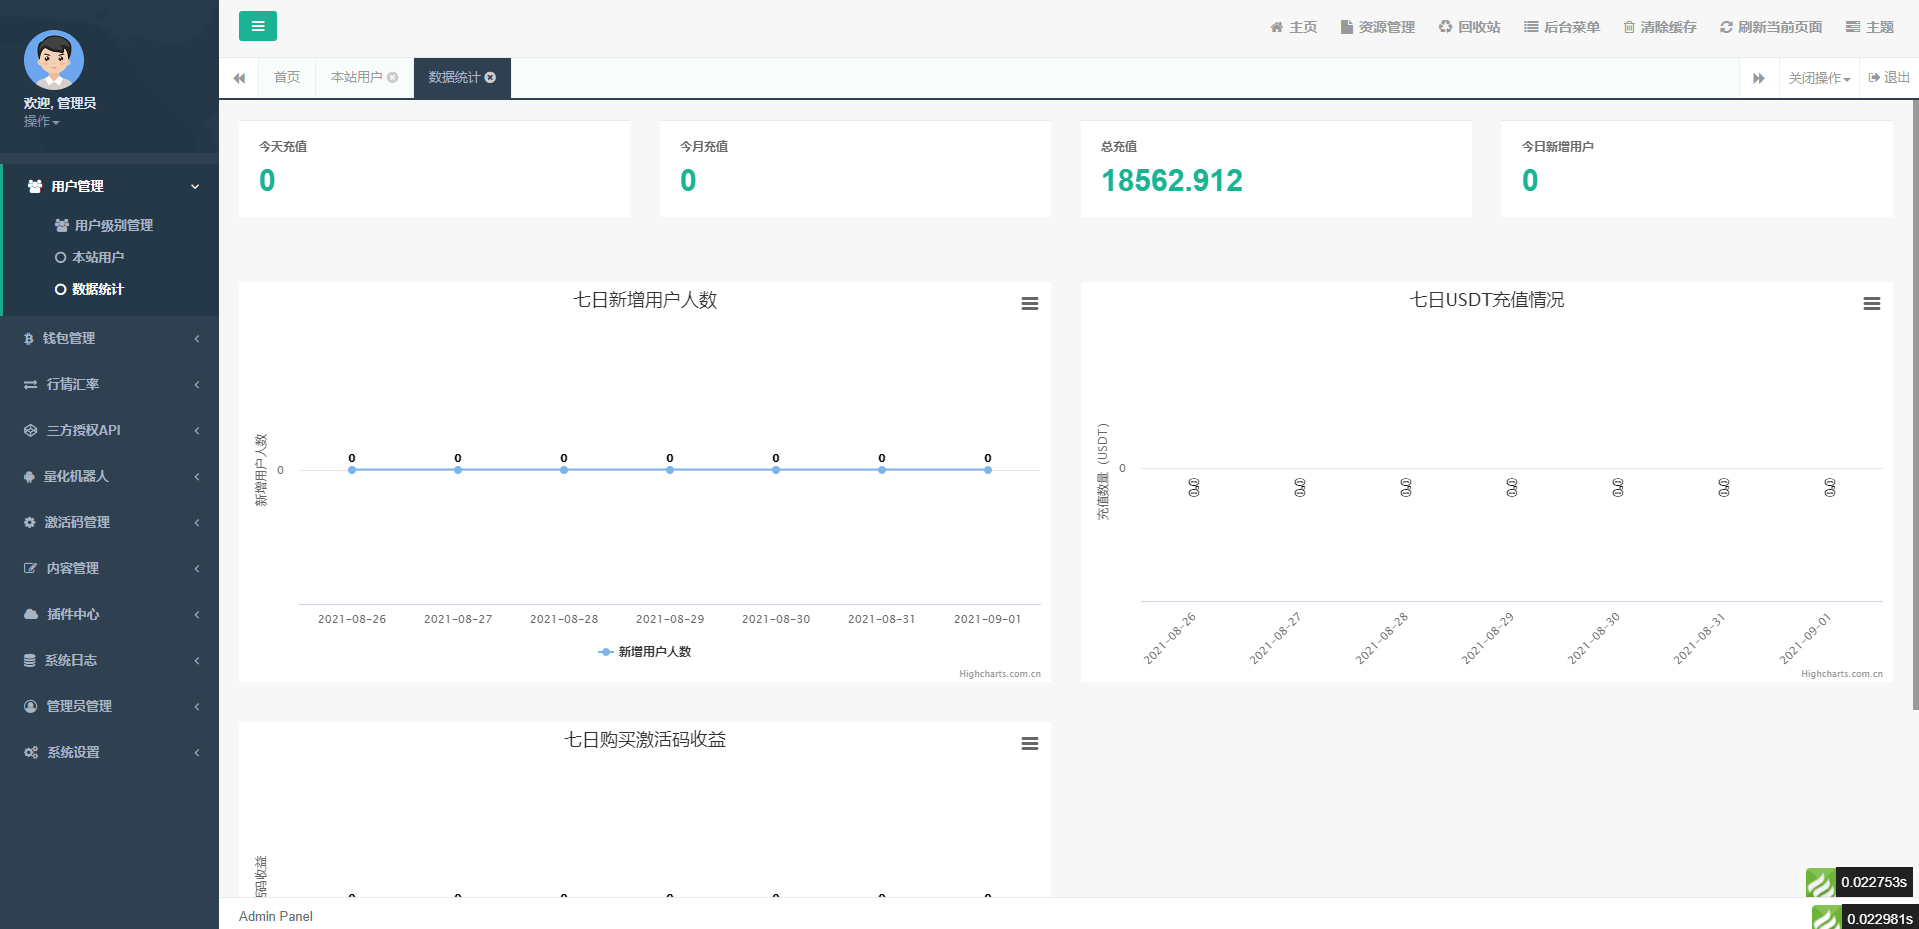
Task: Open the chart menu of 七日USDT充值情况
Action: click(1871, 304)
